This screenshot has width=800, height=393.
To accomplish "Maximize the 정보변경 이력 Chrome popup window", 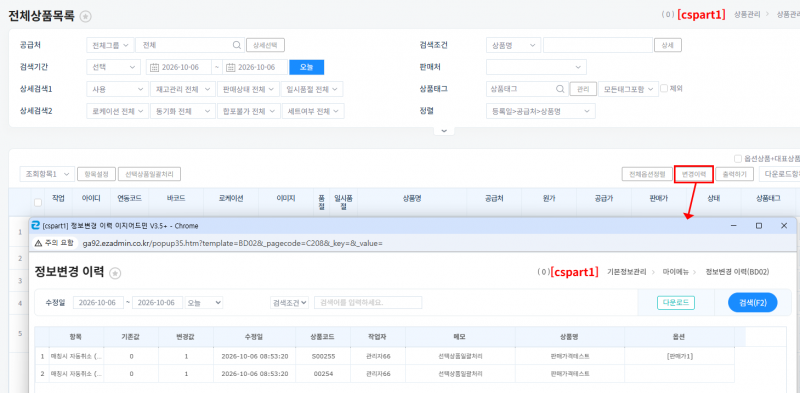I will coord(759,226).
